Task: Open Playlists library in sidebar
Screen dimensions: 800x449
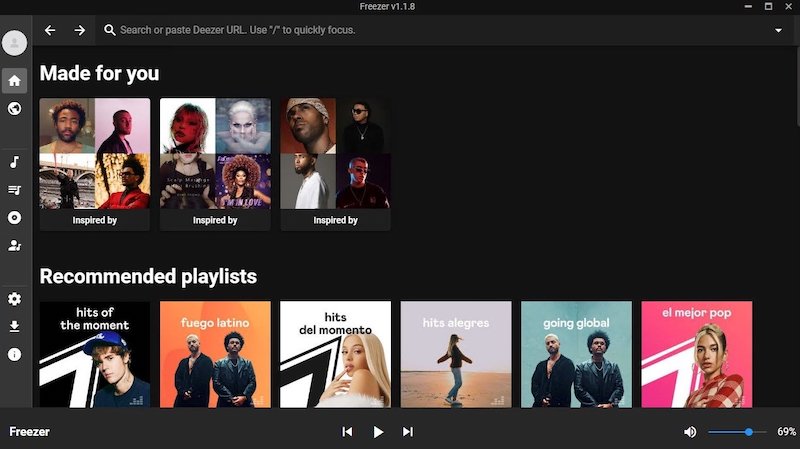Action: 14,190
